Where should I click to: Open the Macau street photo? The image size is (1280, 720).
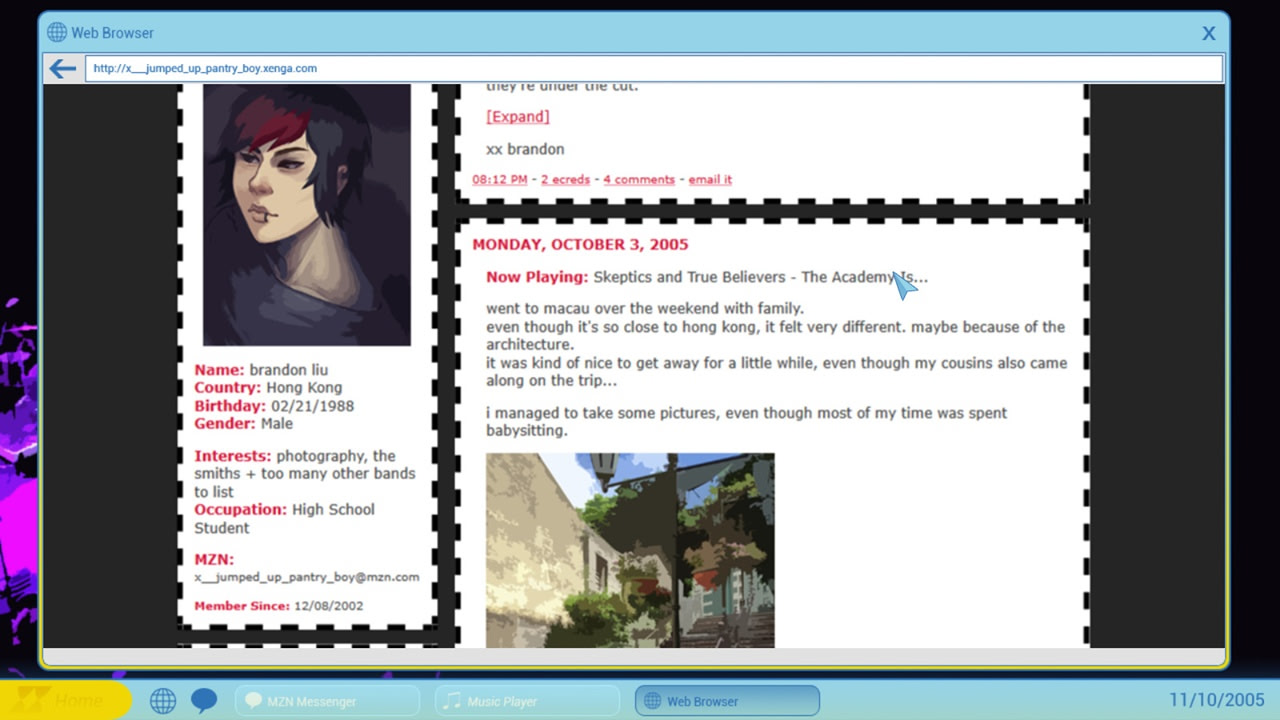coord(629,550)
